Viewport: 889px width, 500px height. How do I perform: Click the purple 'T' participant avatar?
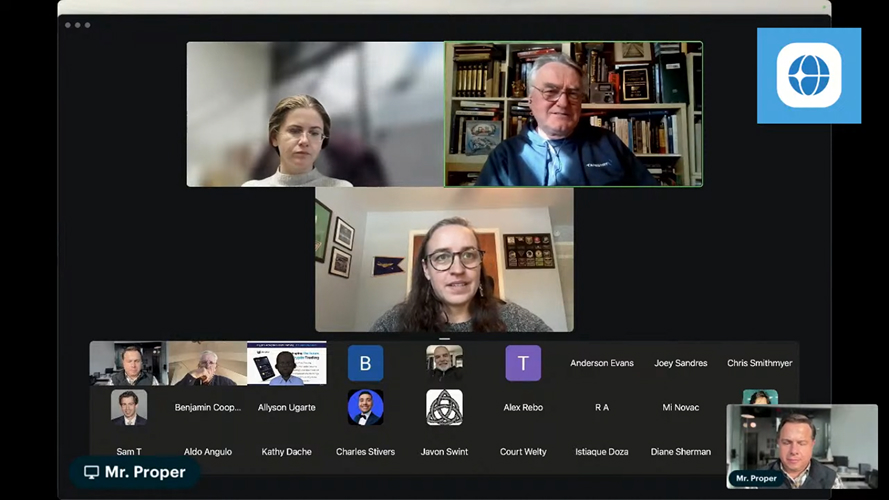(523, 363)
